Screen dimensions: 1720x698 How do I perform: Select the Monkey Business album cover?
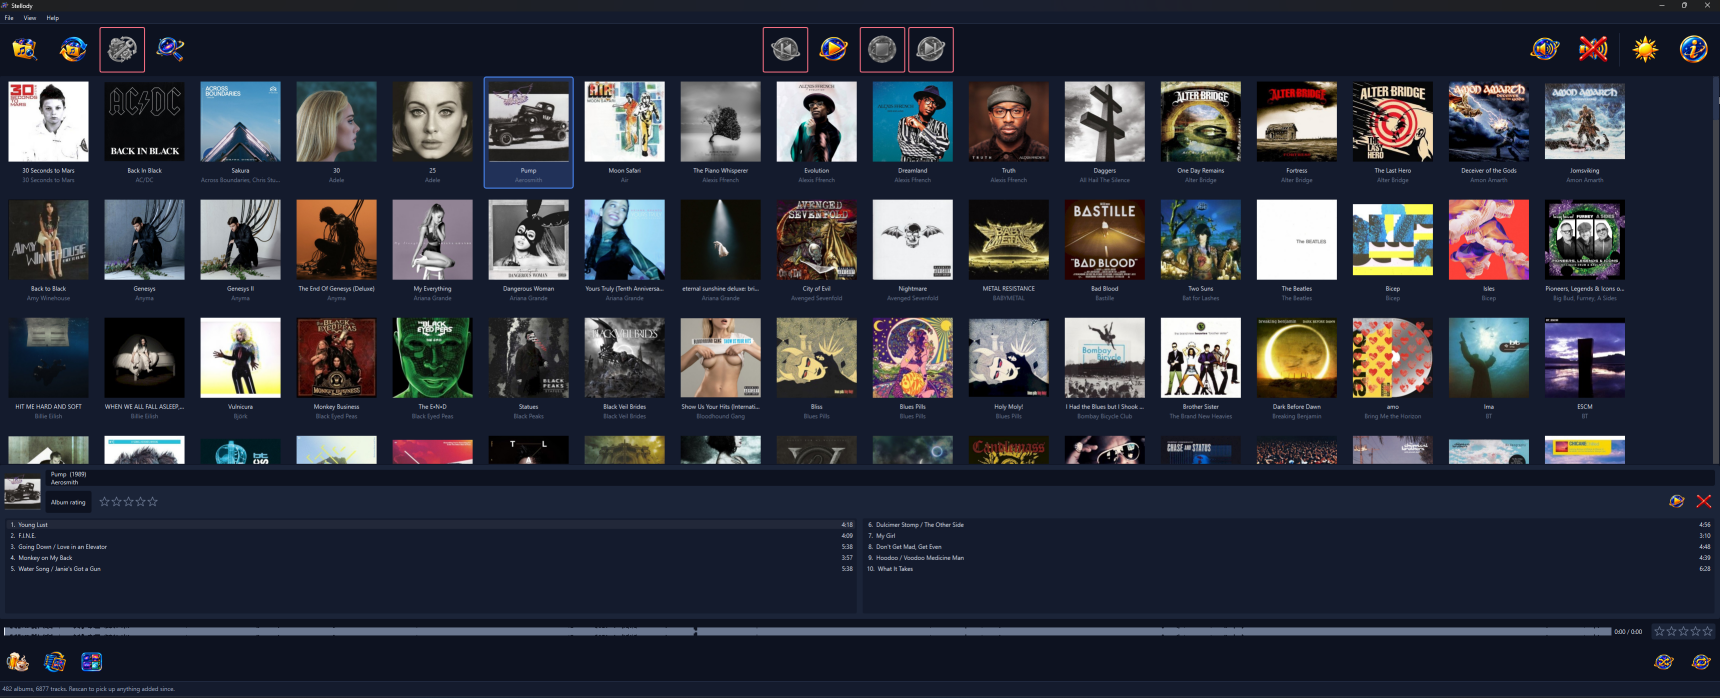(336, 358)
